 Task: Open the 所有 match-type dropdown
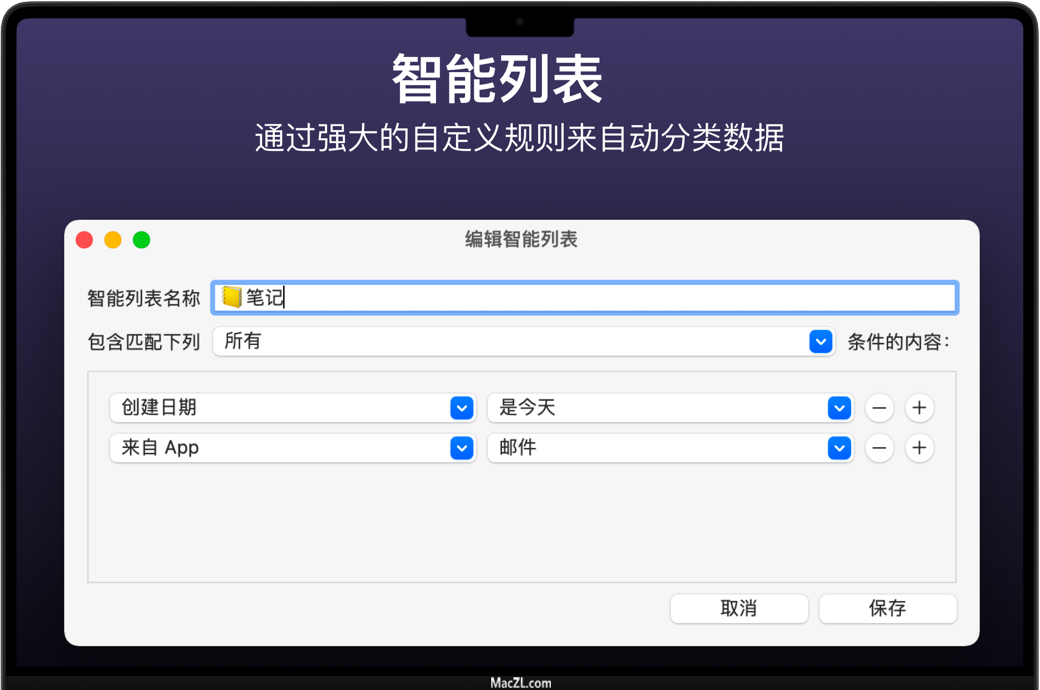523,342
